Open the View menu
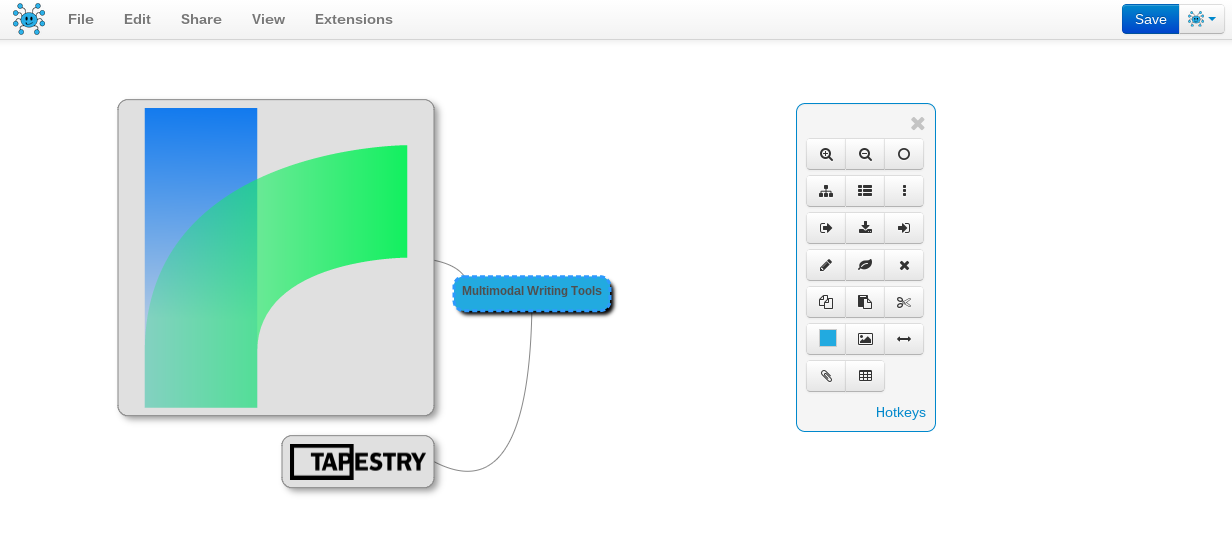 tap(268, 19)
